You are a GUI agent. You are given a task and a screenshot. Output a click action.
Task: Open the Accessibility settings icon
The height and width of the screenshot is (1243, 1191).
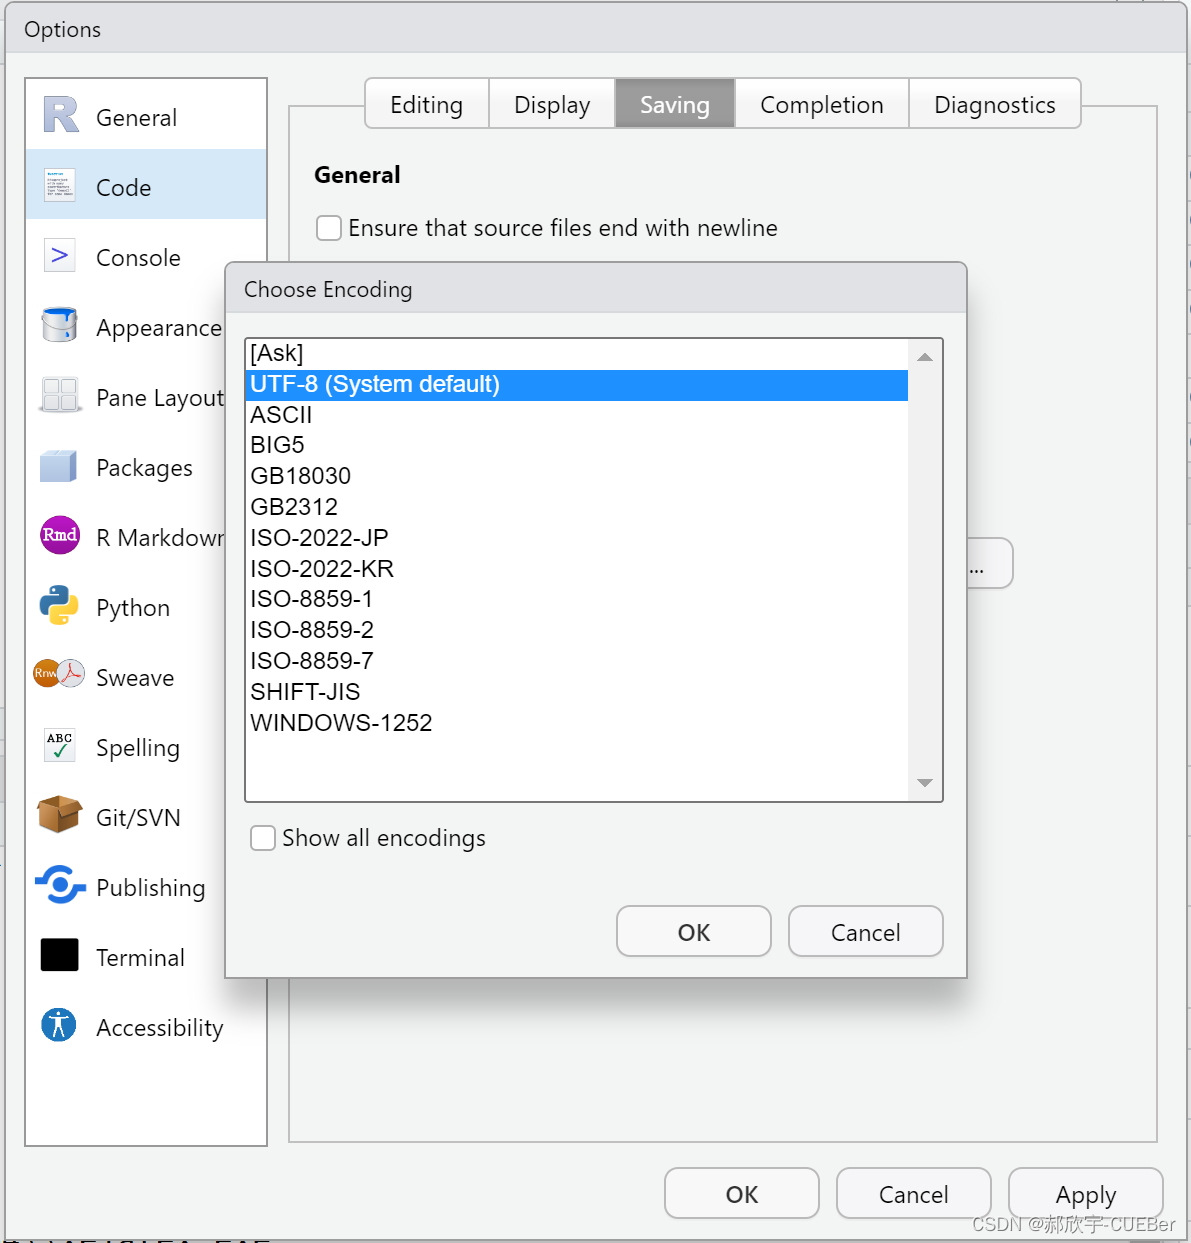point(59,1026)
